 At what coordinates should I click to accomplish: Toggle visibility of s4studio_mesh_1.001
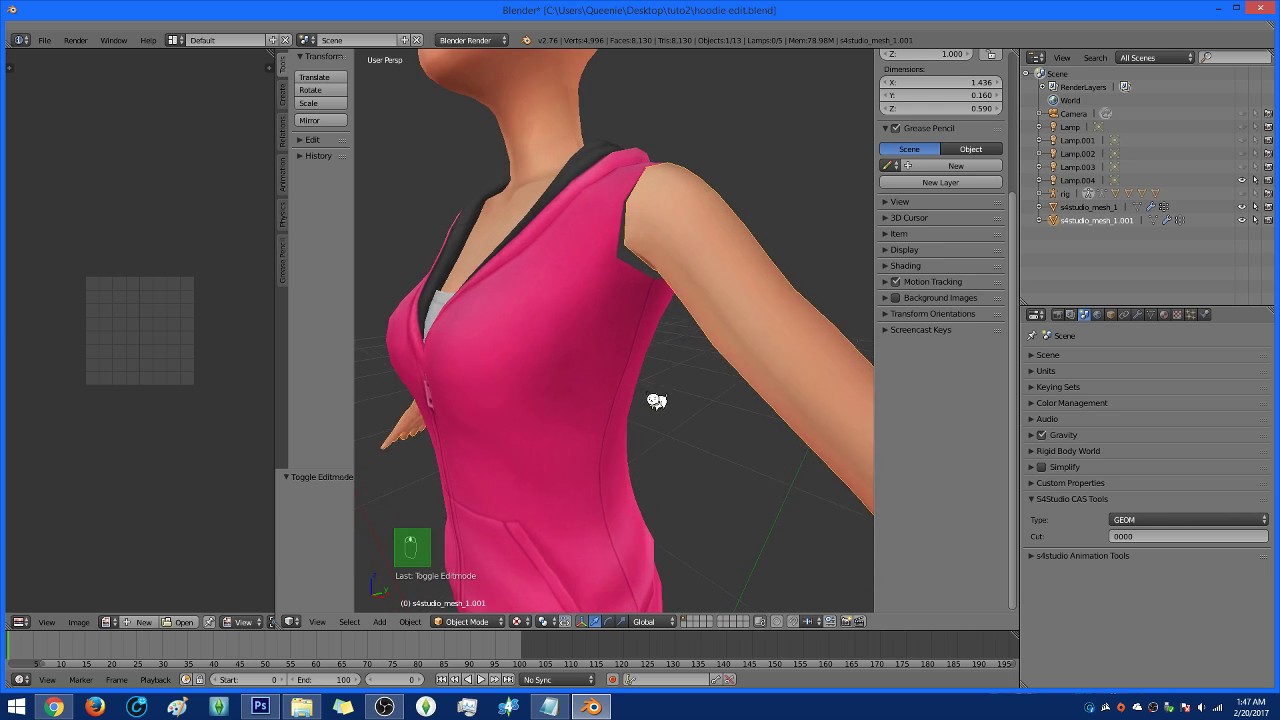click(x=1242, y=220)
